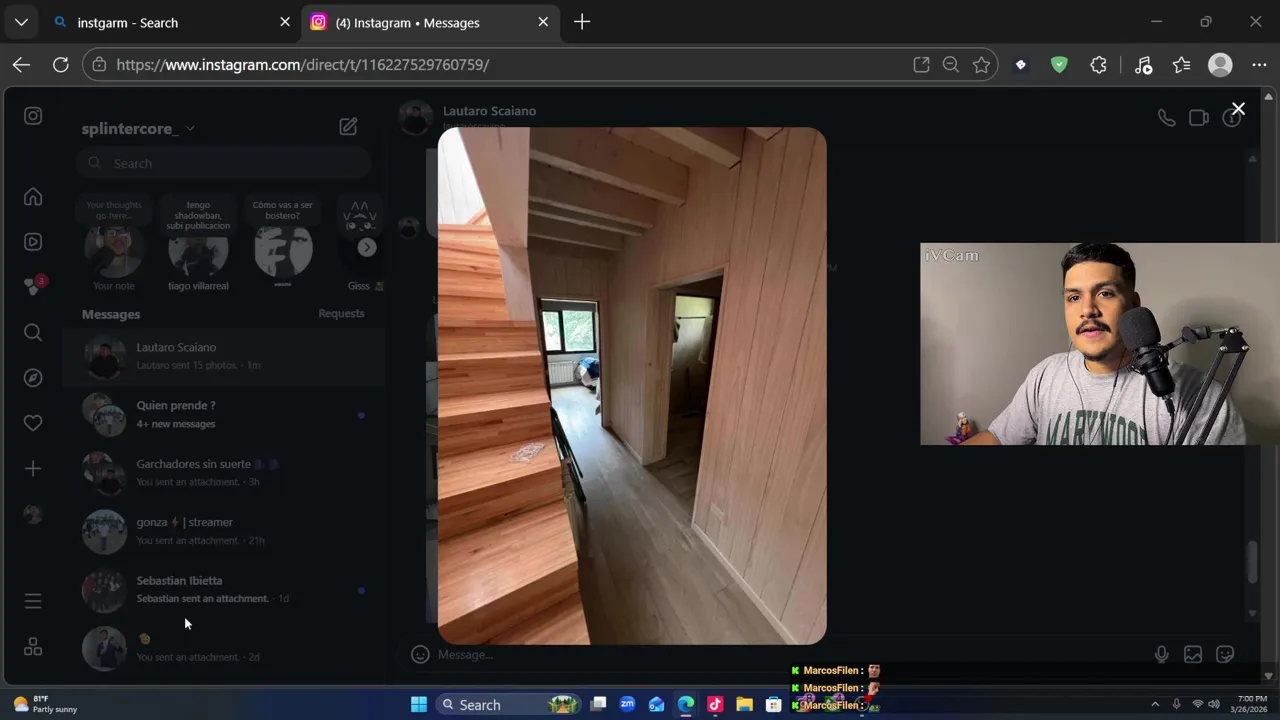Close the 'instgarm - Search' tab
Image resolution: width=1280 pixels, height=720 pixels.
[285, 22]
